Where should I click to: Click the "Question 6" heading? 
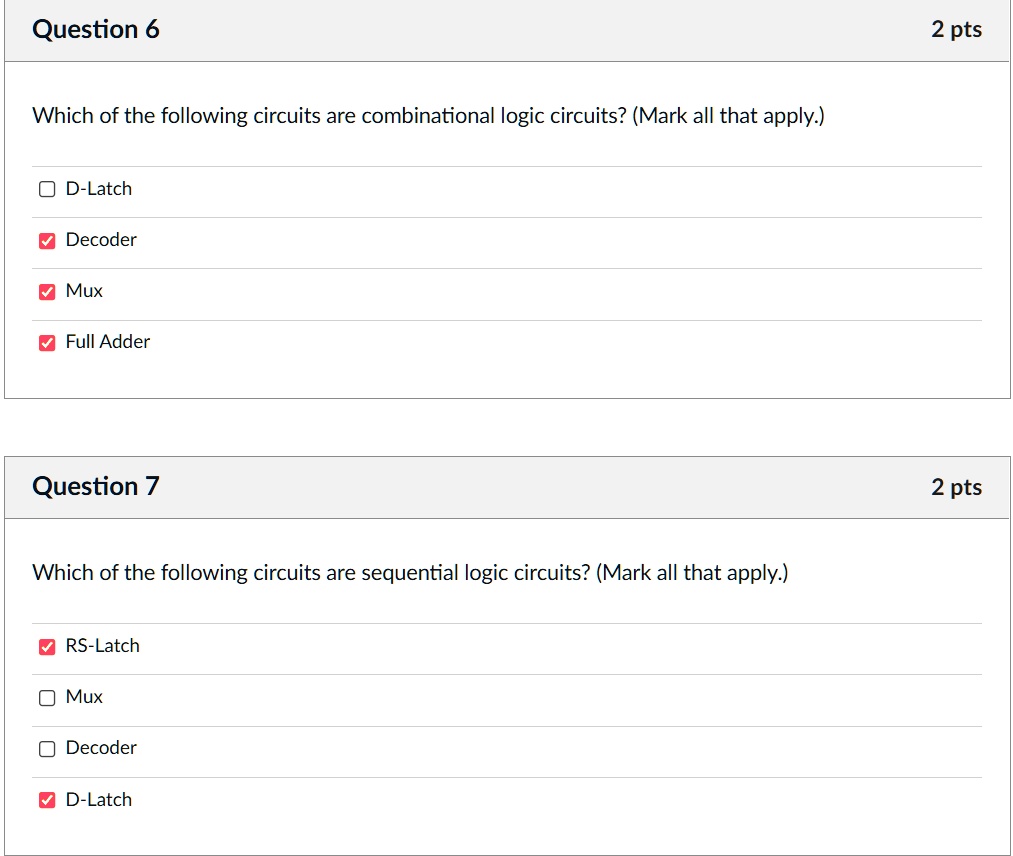[96, 30]
